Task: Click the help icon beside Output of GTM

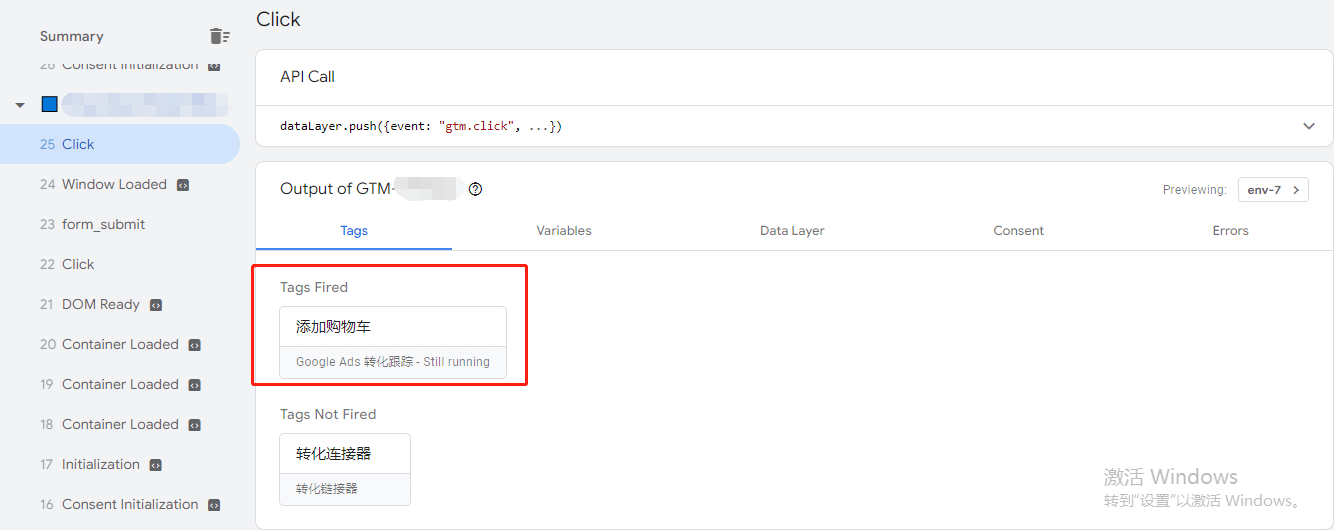Action: click(475, 189)
